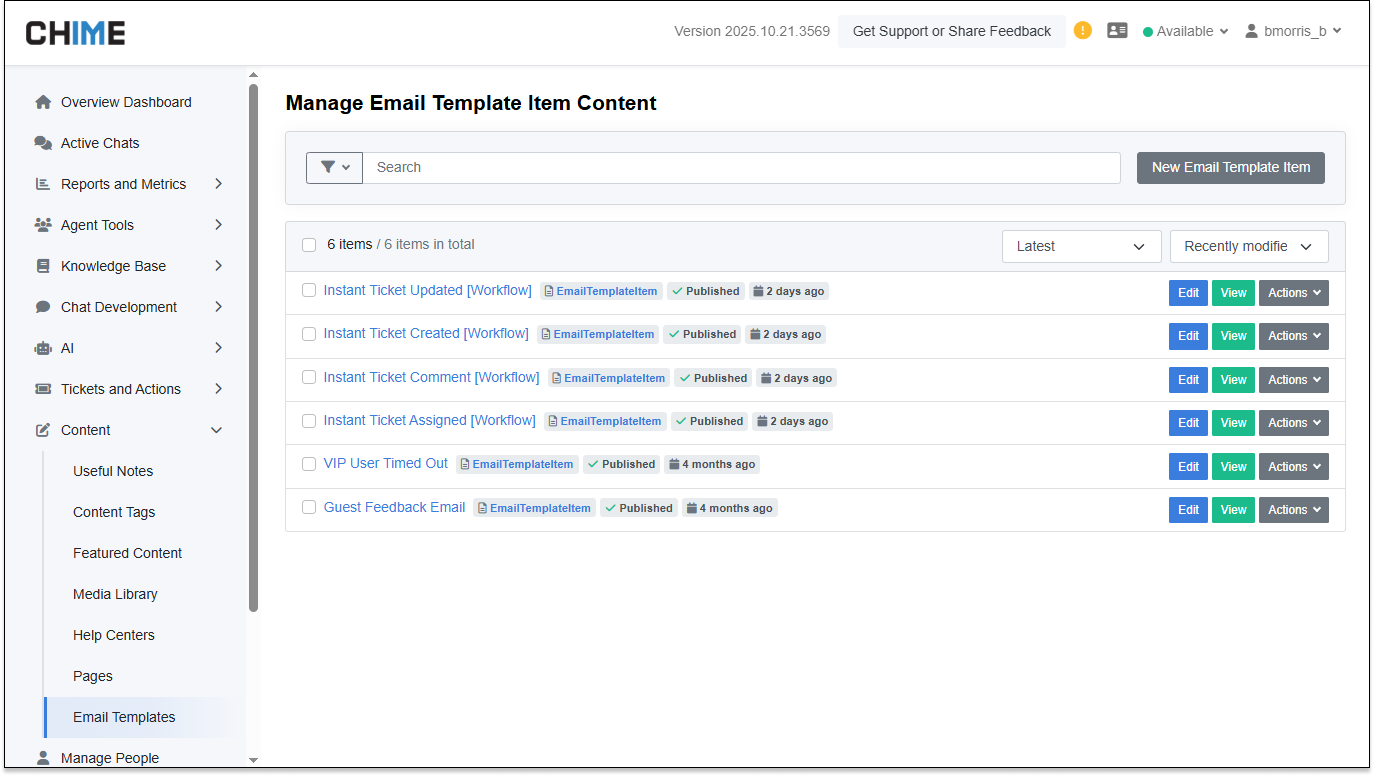This screenshot has height=776, width=1374.
Task: Toggle the select-all items checkbox
Action: click(309, 245)
